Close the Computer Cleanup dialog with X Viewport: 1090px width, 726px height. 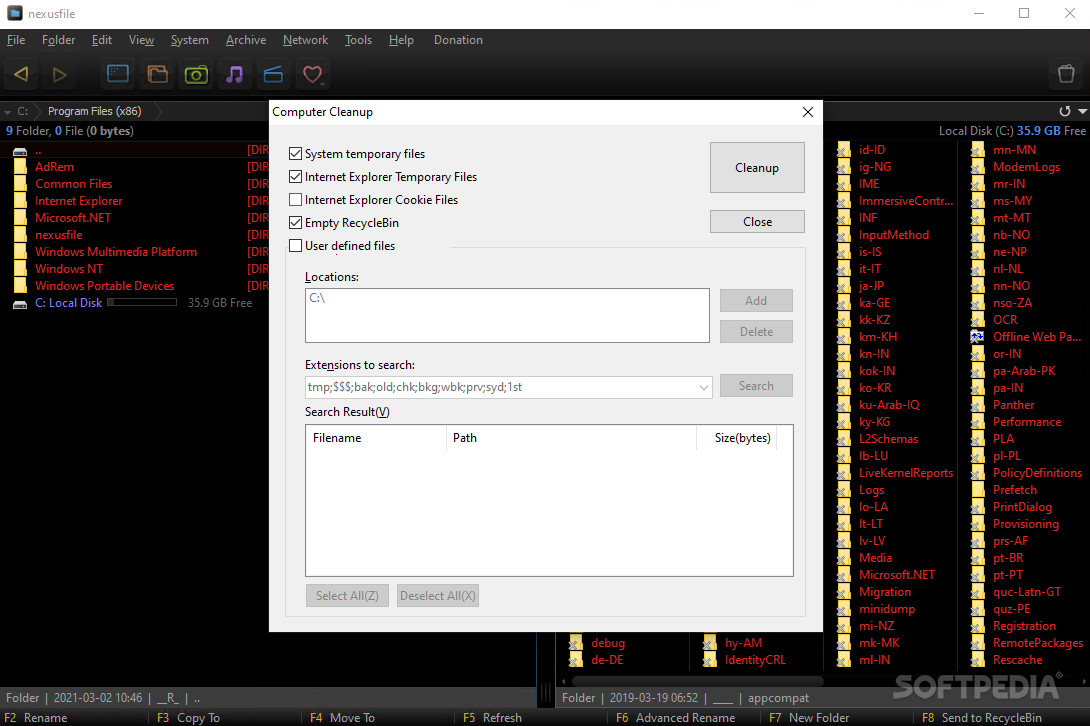[x=808, y=112]
